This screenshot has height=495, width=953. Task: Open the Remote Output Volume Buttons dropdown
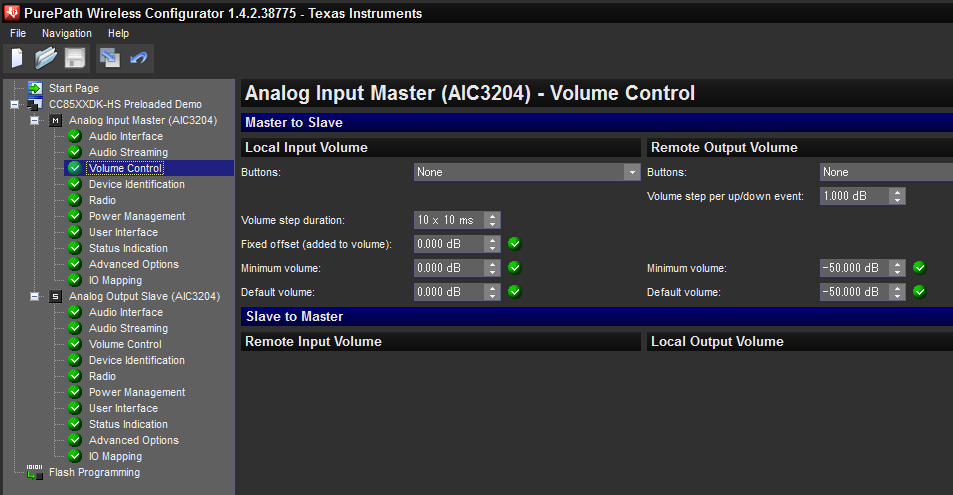pyautogui.click(x=886, y=172)
